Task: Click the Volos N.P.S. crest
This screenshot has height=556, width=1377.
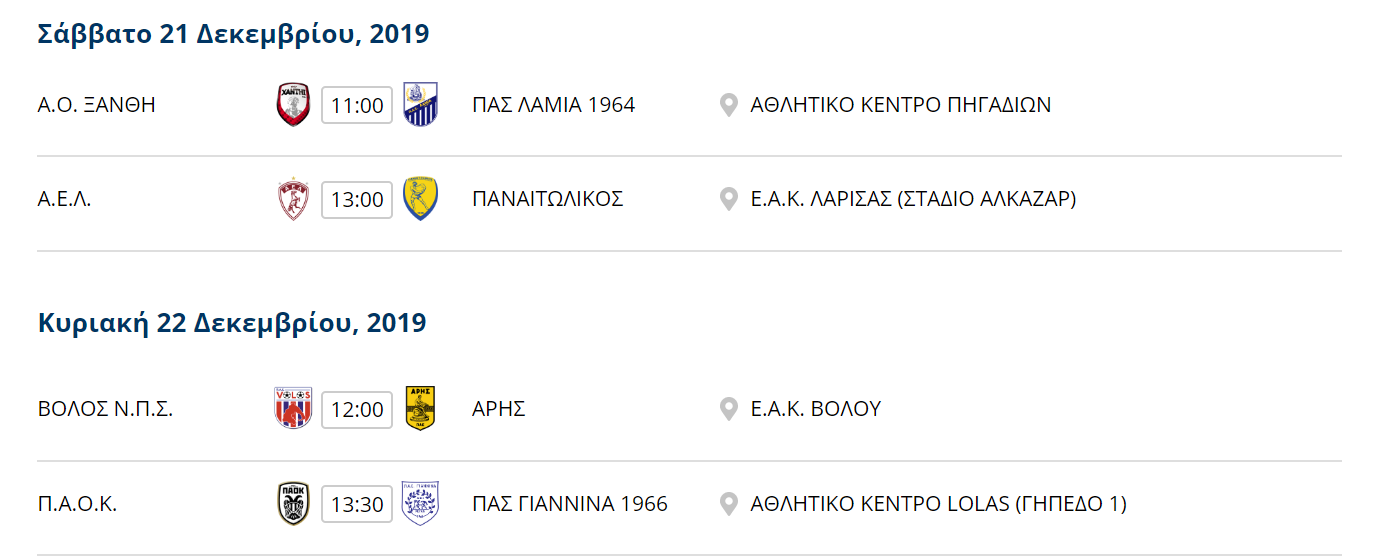Action: pos(294,408)
